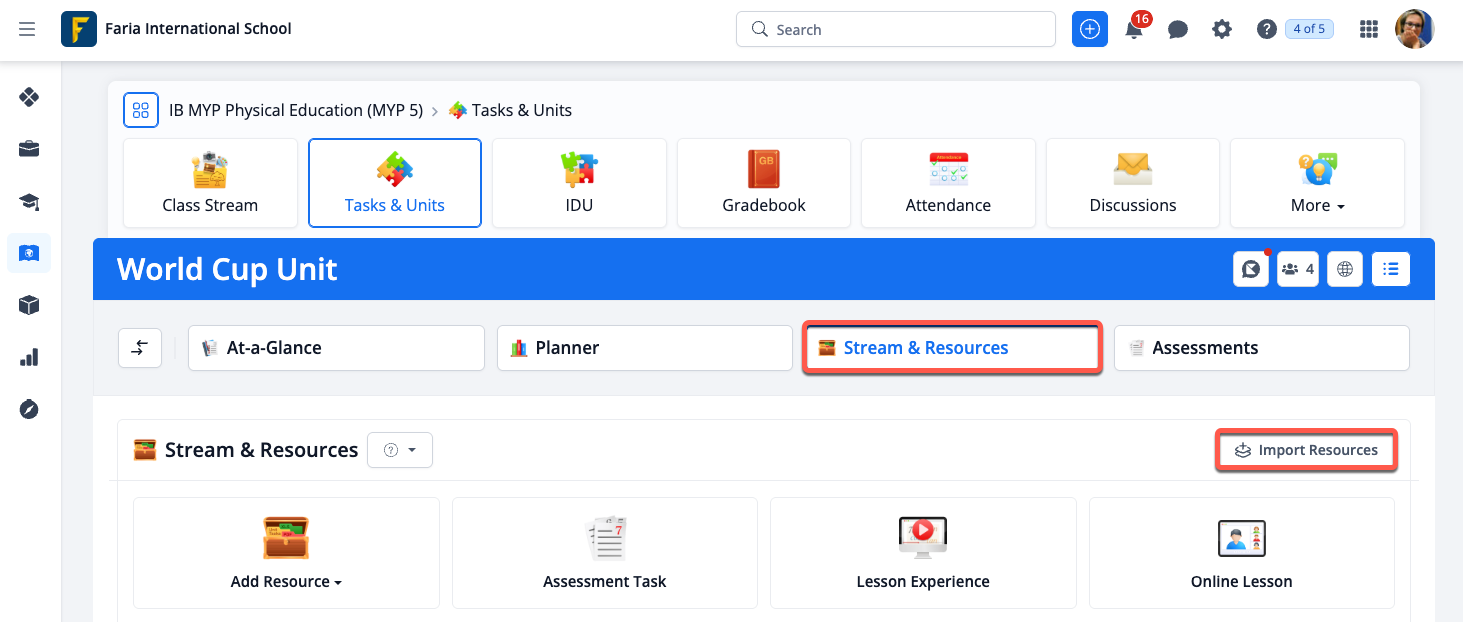Collapse the unit navigation with arrows button
Screen dimensions: 1463x622
tap(140, 348)
